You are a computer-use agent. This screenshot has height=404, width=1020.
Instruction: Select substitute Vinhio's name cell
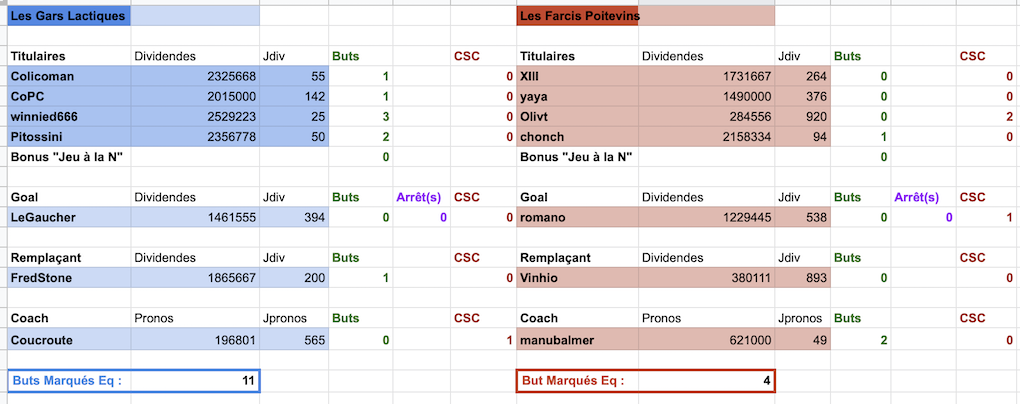coord(577,278)
